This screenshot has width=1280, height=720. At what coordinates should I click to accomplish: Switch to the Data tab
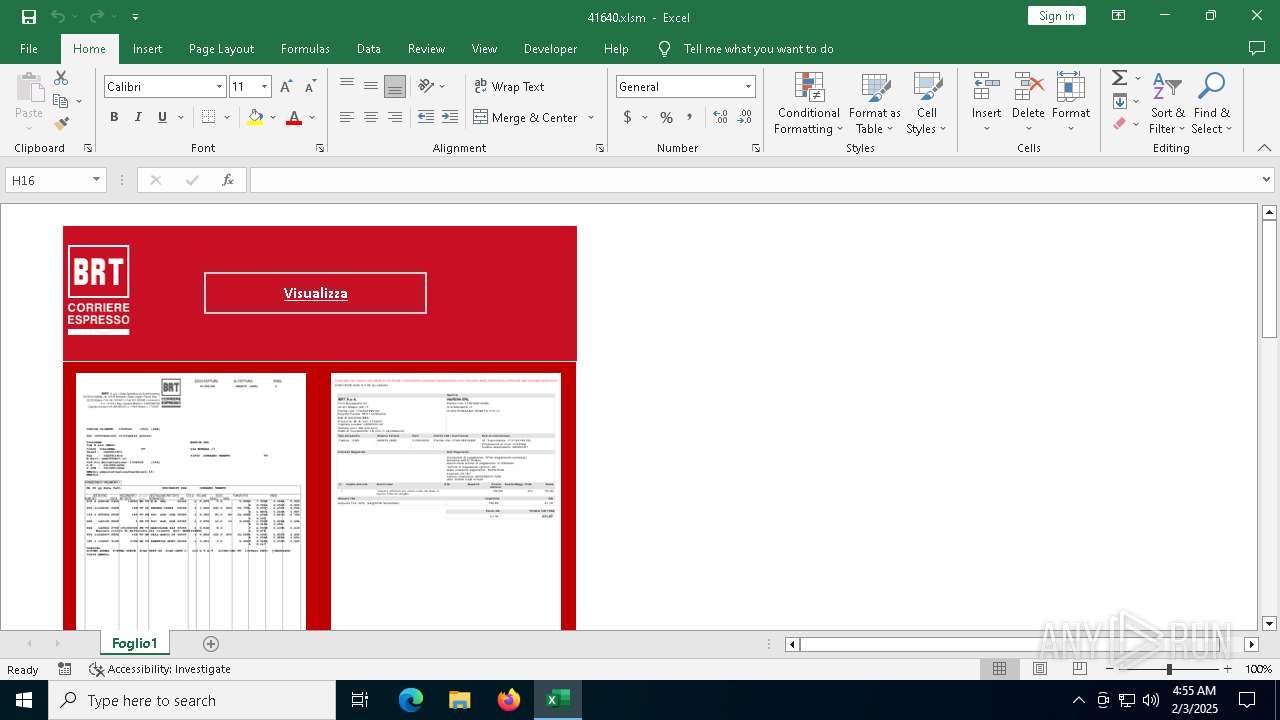(368, 49)
